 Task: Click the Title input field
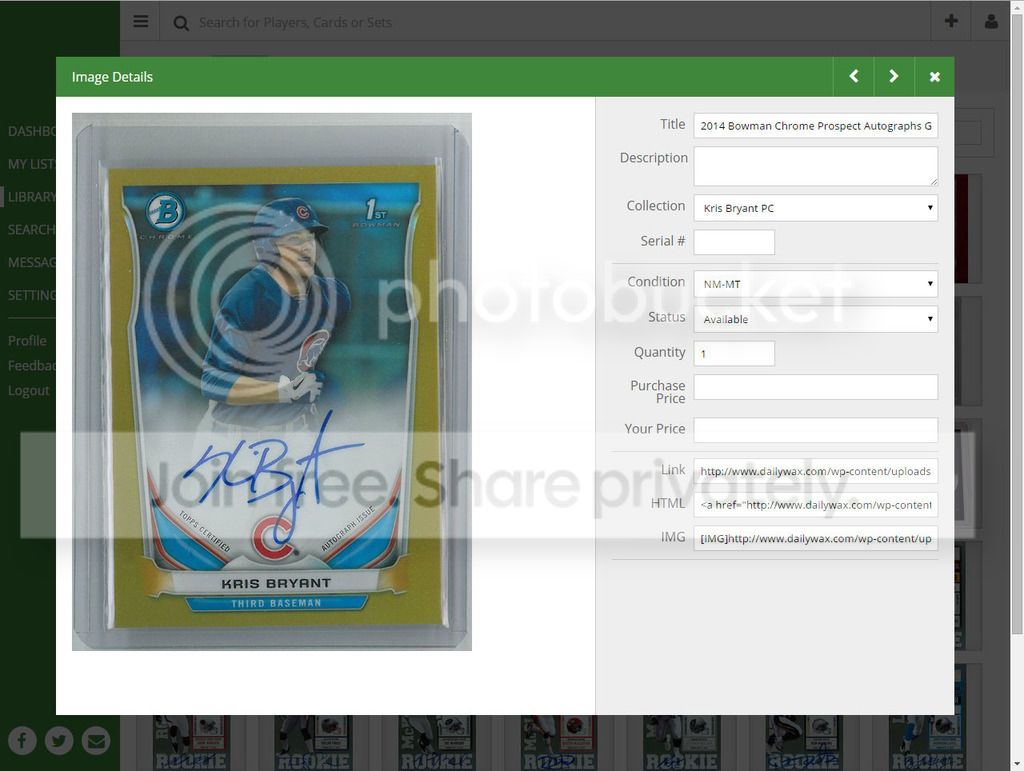coord(816,125)
